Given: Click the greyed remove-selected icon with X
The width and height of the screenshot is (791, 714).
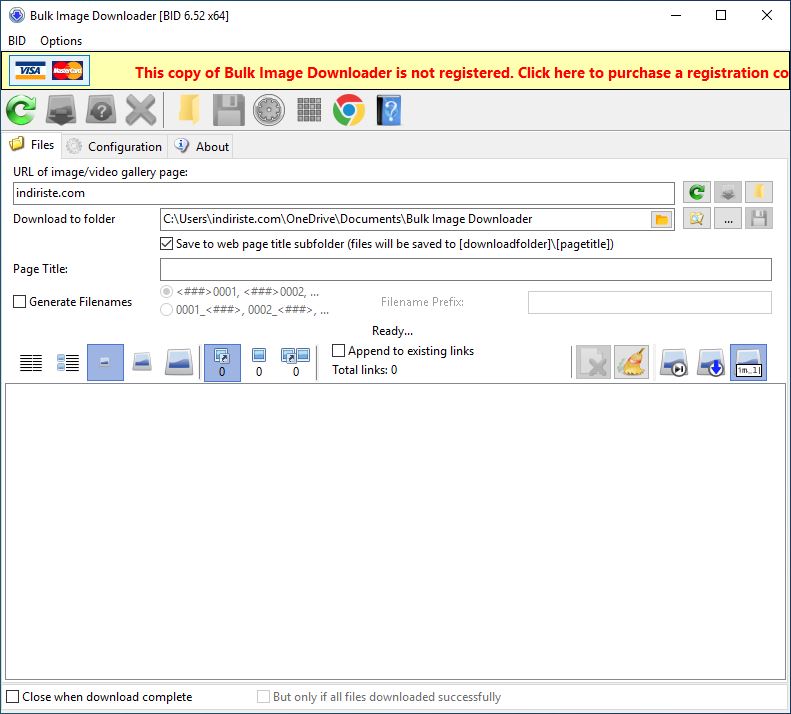Looking at the screenshot, I should [594, 362].
